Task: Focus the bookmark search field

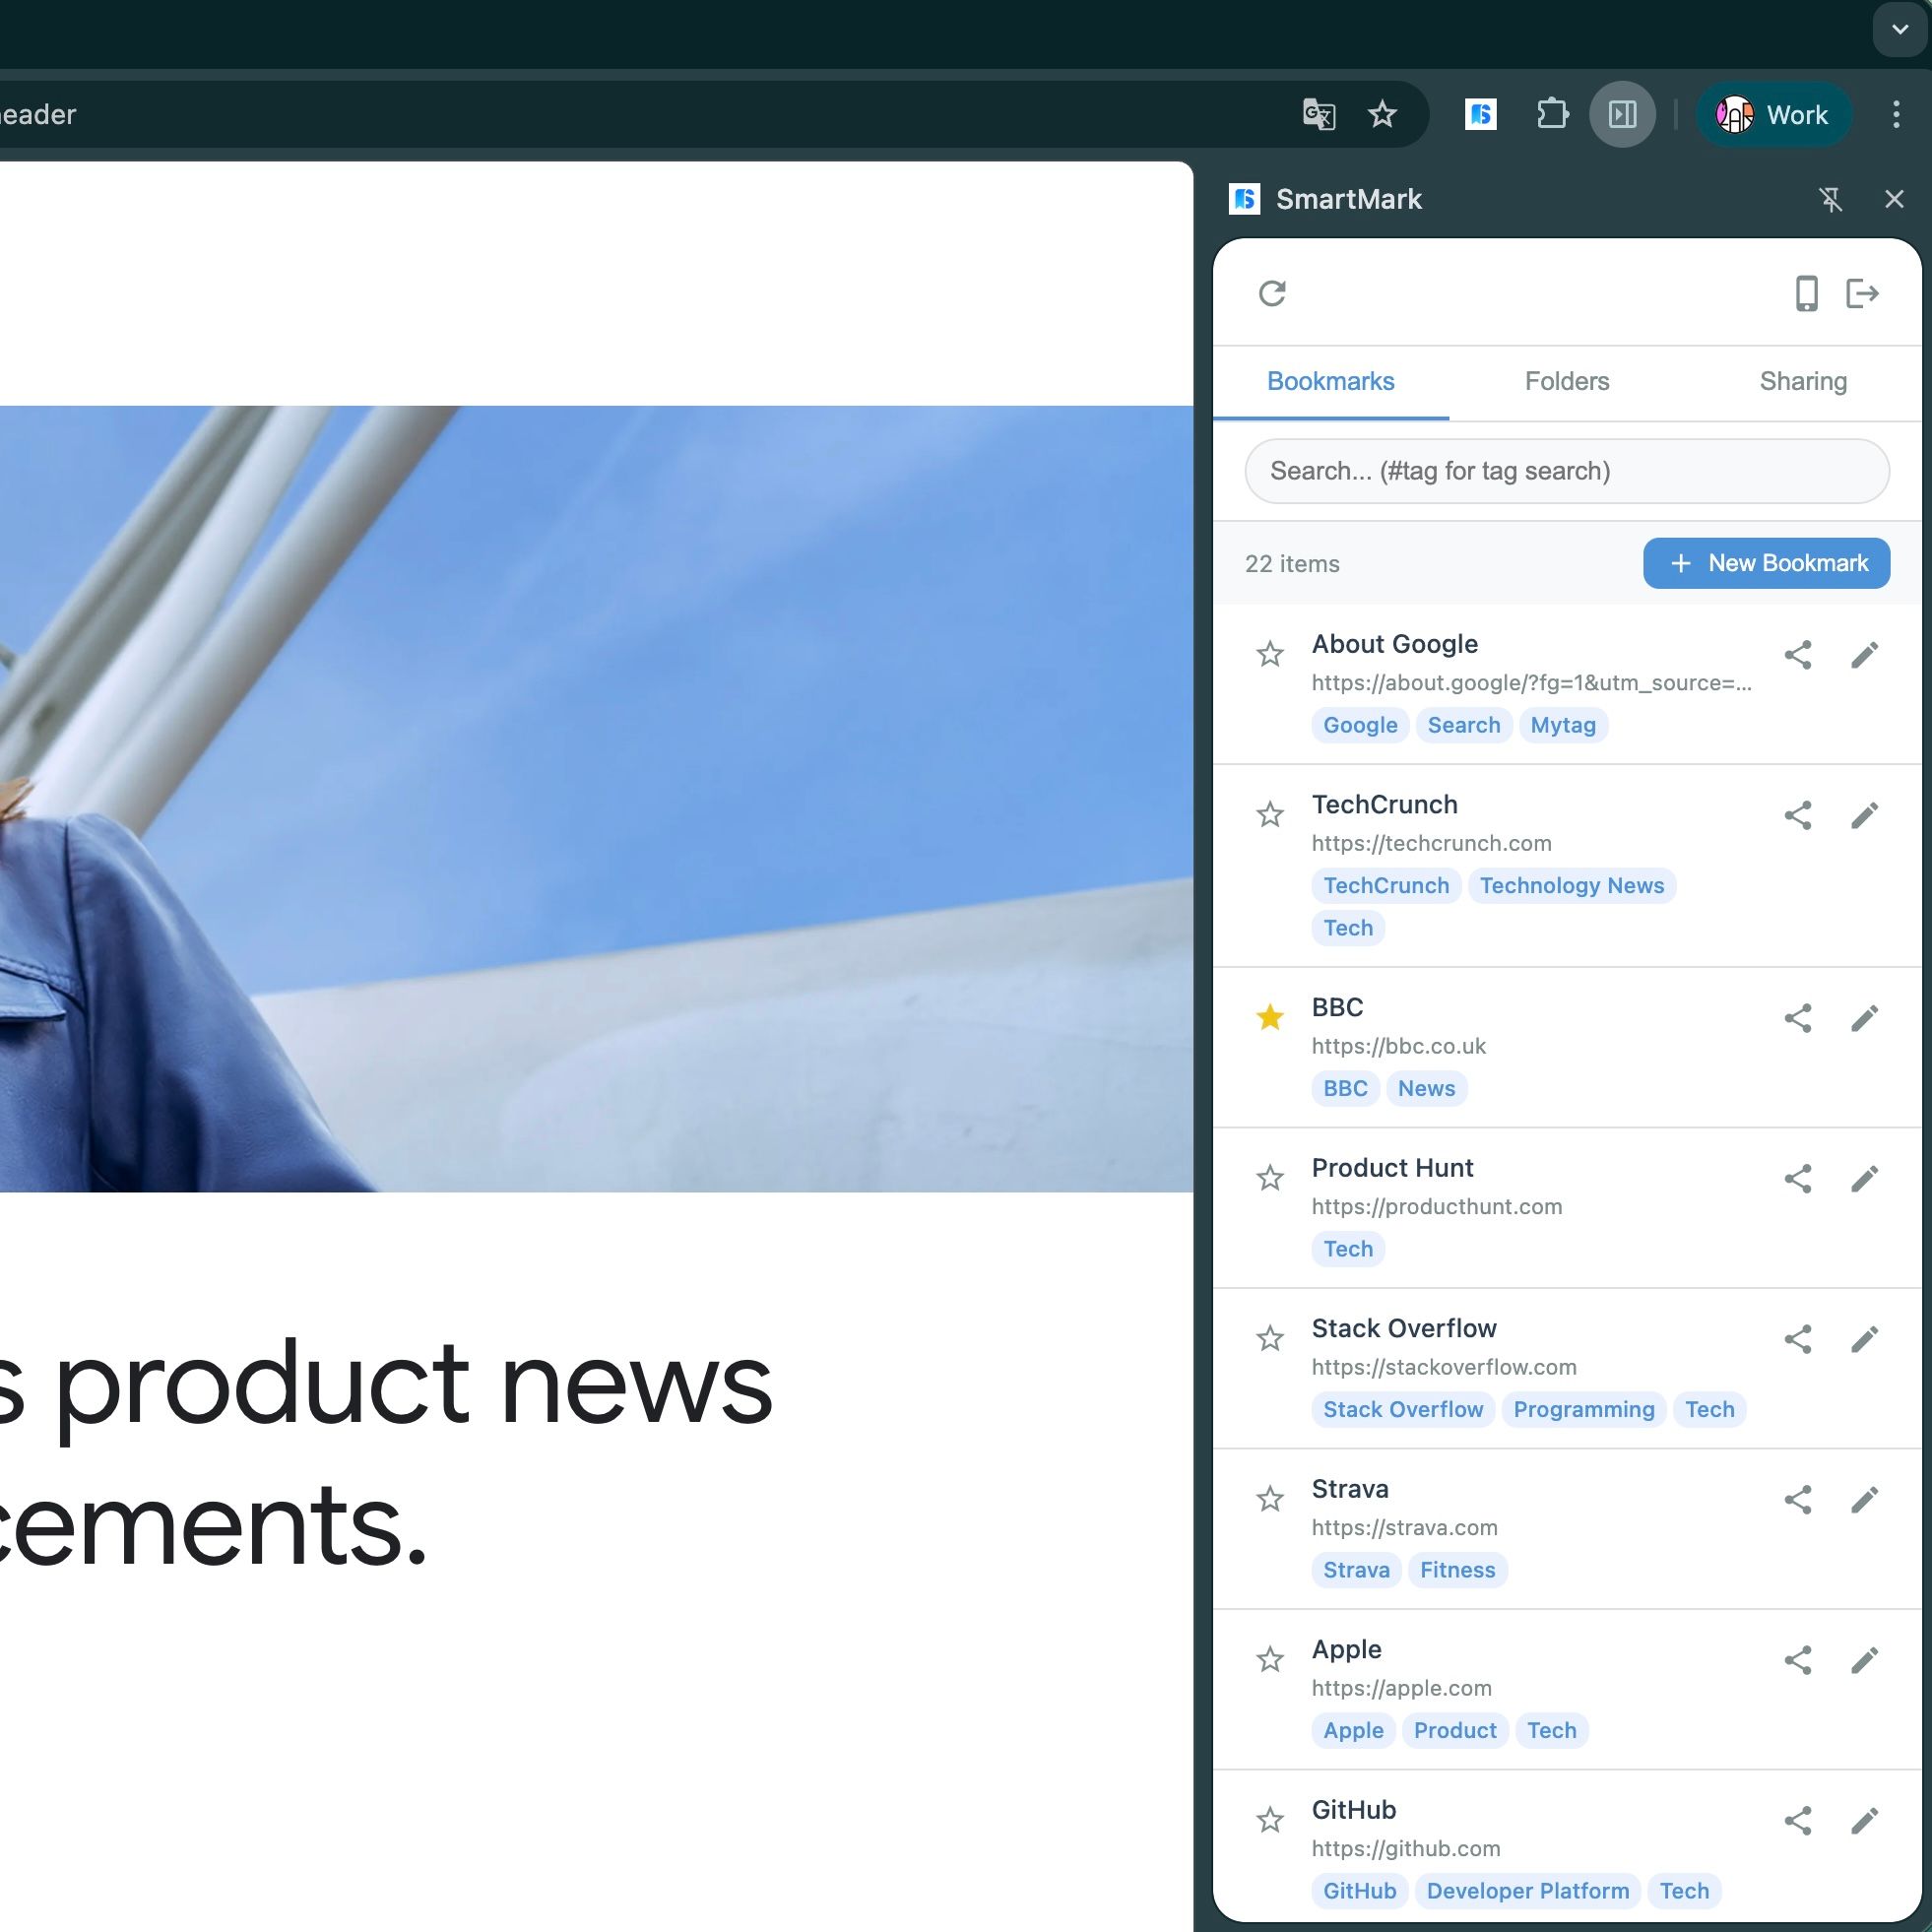Action: pyautogui.click(x=1567, y=471)
